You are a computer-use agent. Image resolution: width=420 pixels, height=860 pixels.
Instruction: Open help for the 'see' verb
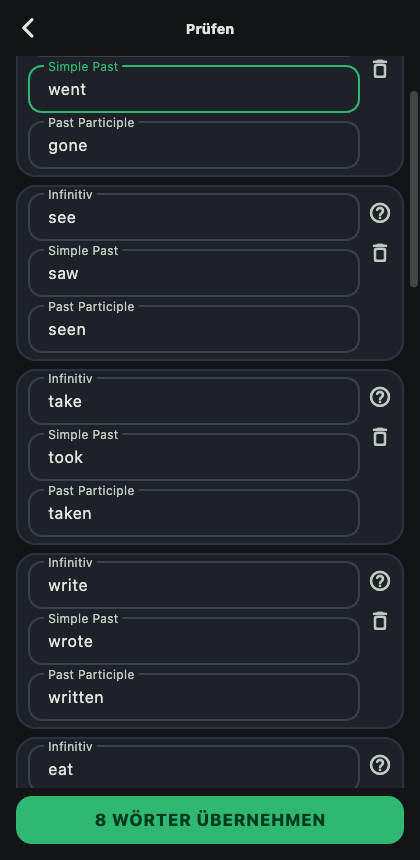click(380, 213)
